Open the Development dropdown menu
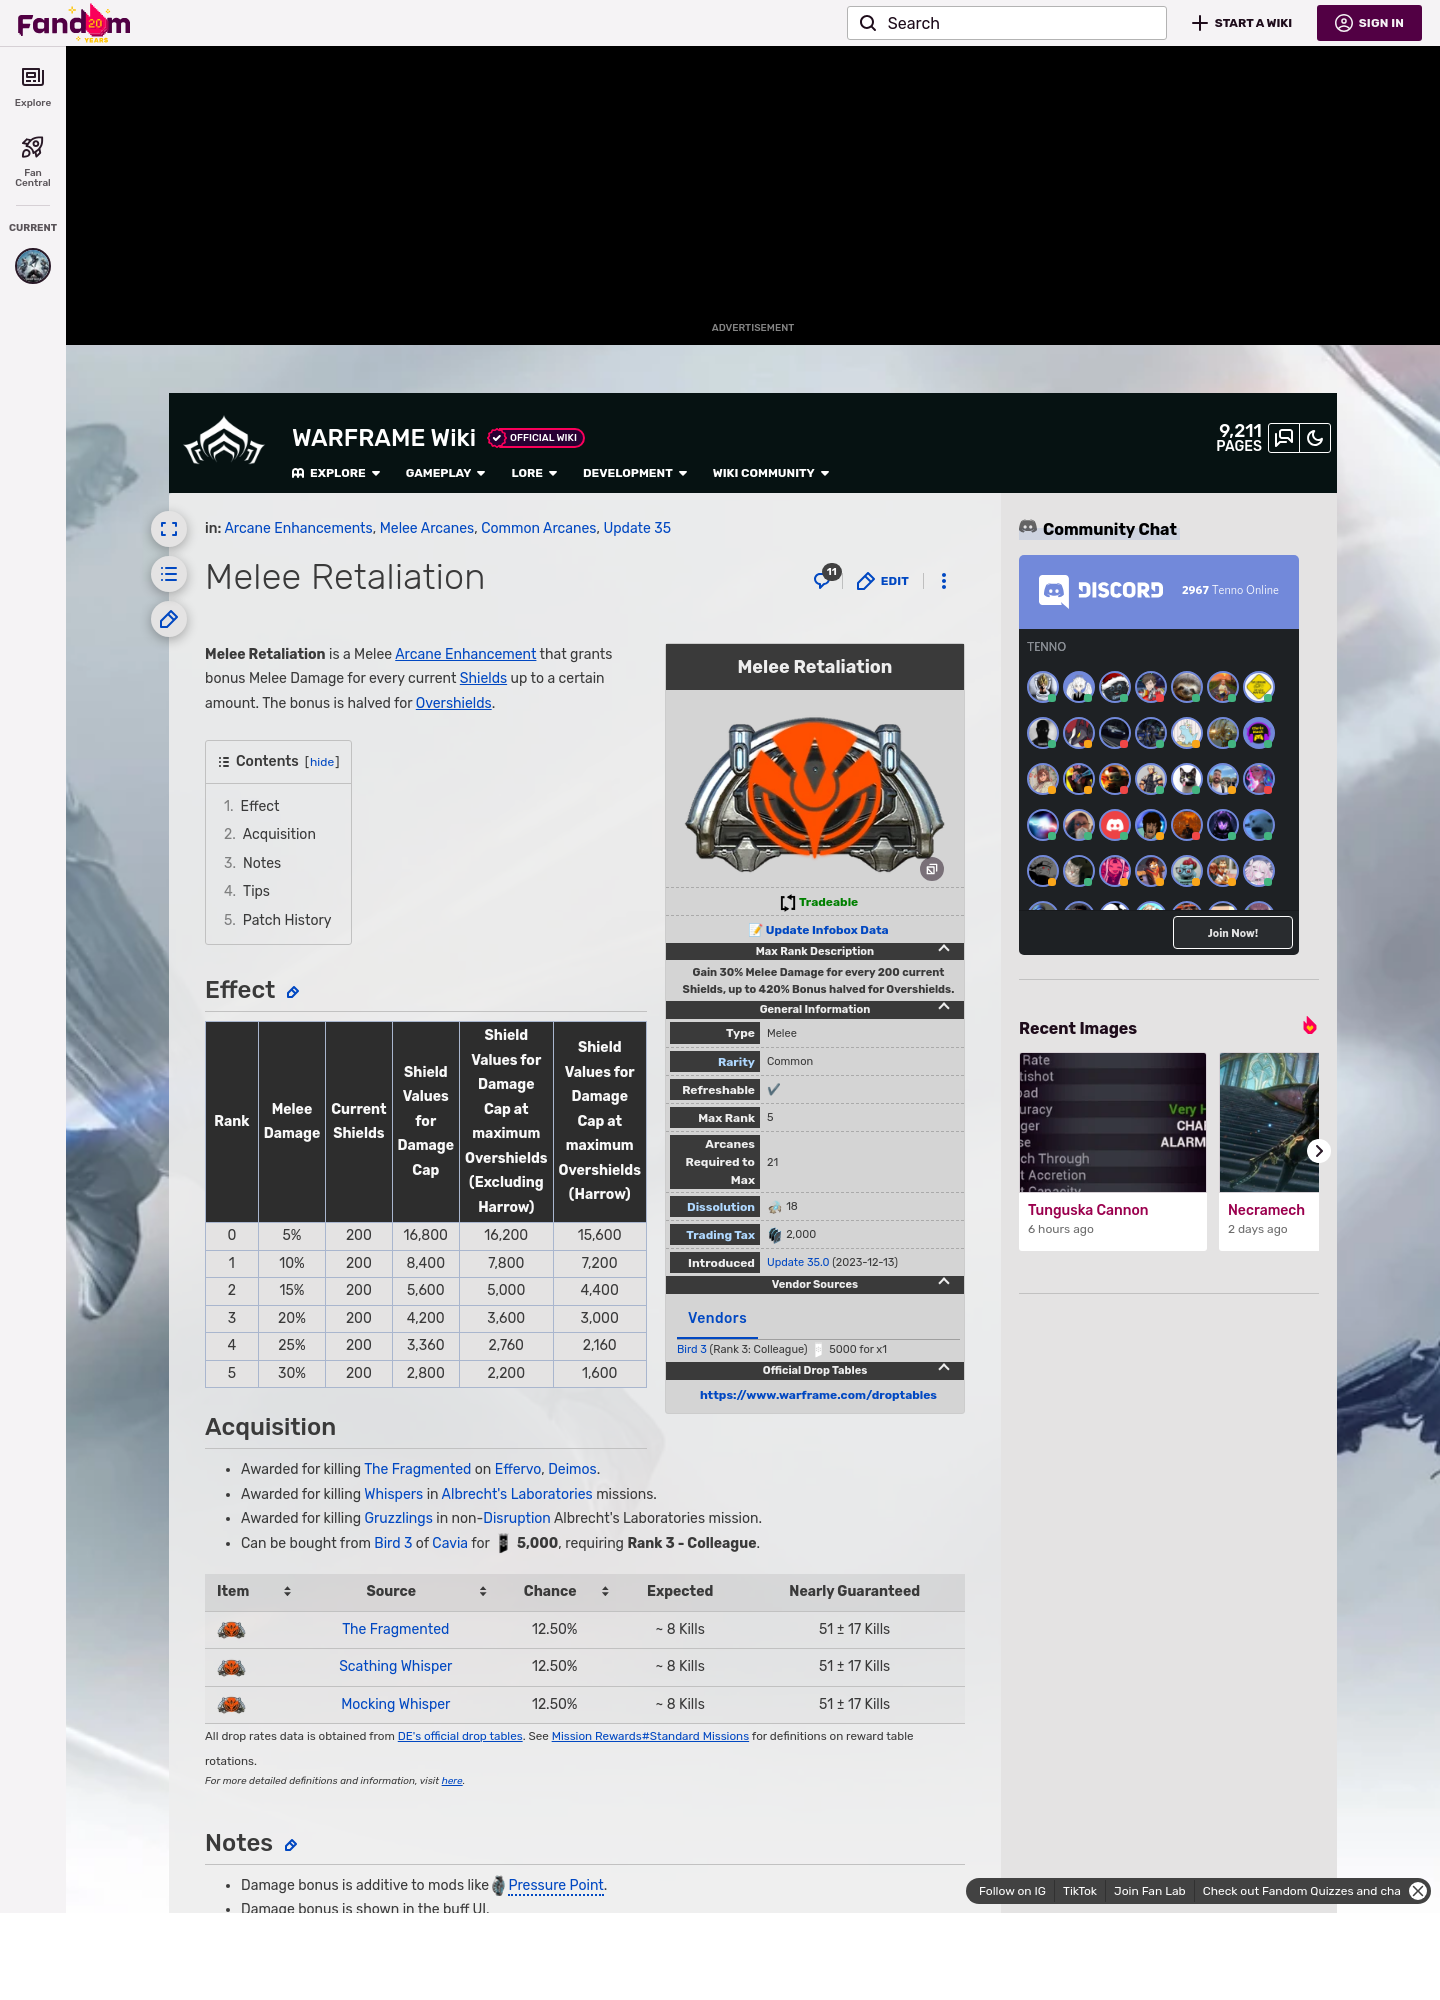The image size is (1440, 2000). pyautogui.click(x=635, y=473)
